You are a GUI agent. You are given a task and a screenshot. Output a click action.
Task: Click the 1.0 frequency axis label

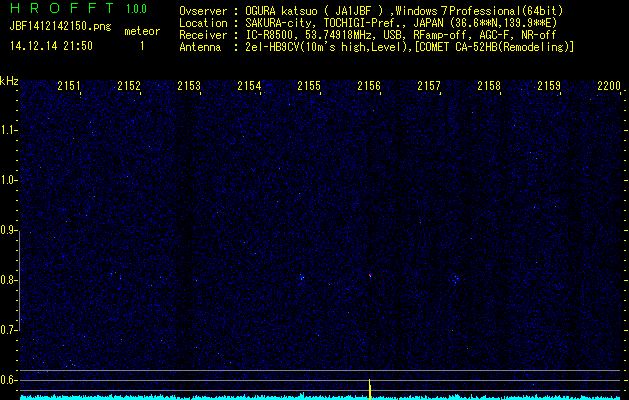tap(8, 180)
